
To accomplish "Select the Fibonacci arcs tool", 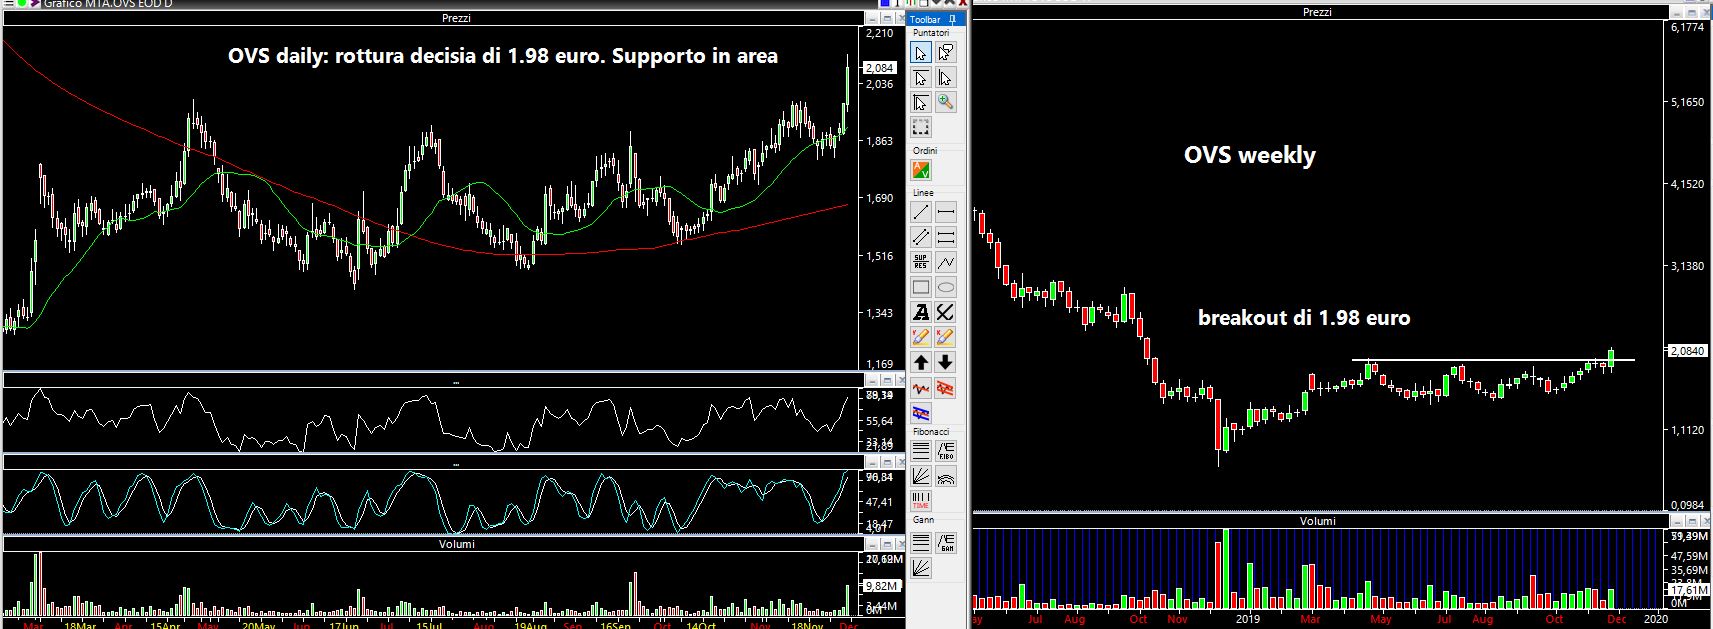I will coord(945,476).
